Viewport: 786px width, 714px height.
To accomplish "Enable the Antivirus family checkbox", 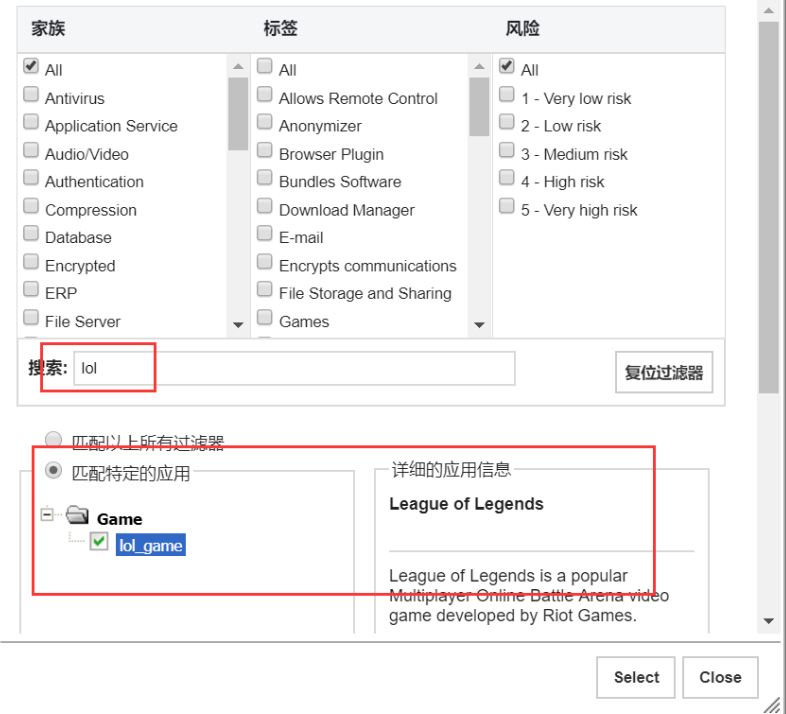I will (x=31, y=95).
